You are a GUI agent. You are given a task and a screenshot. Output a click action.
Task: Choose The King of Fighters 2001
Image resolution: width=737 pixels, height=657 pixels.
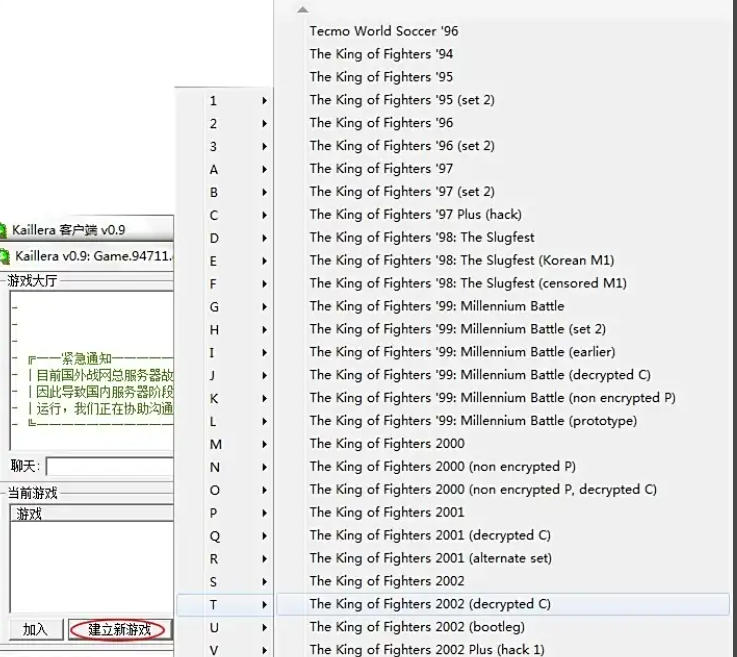[503, 512]
